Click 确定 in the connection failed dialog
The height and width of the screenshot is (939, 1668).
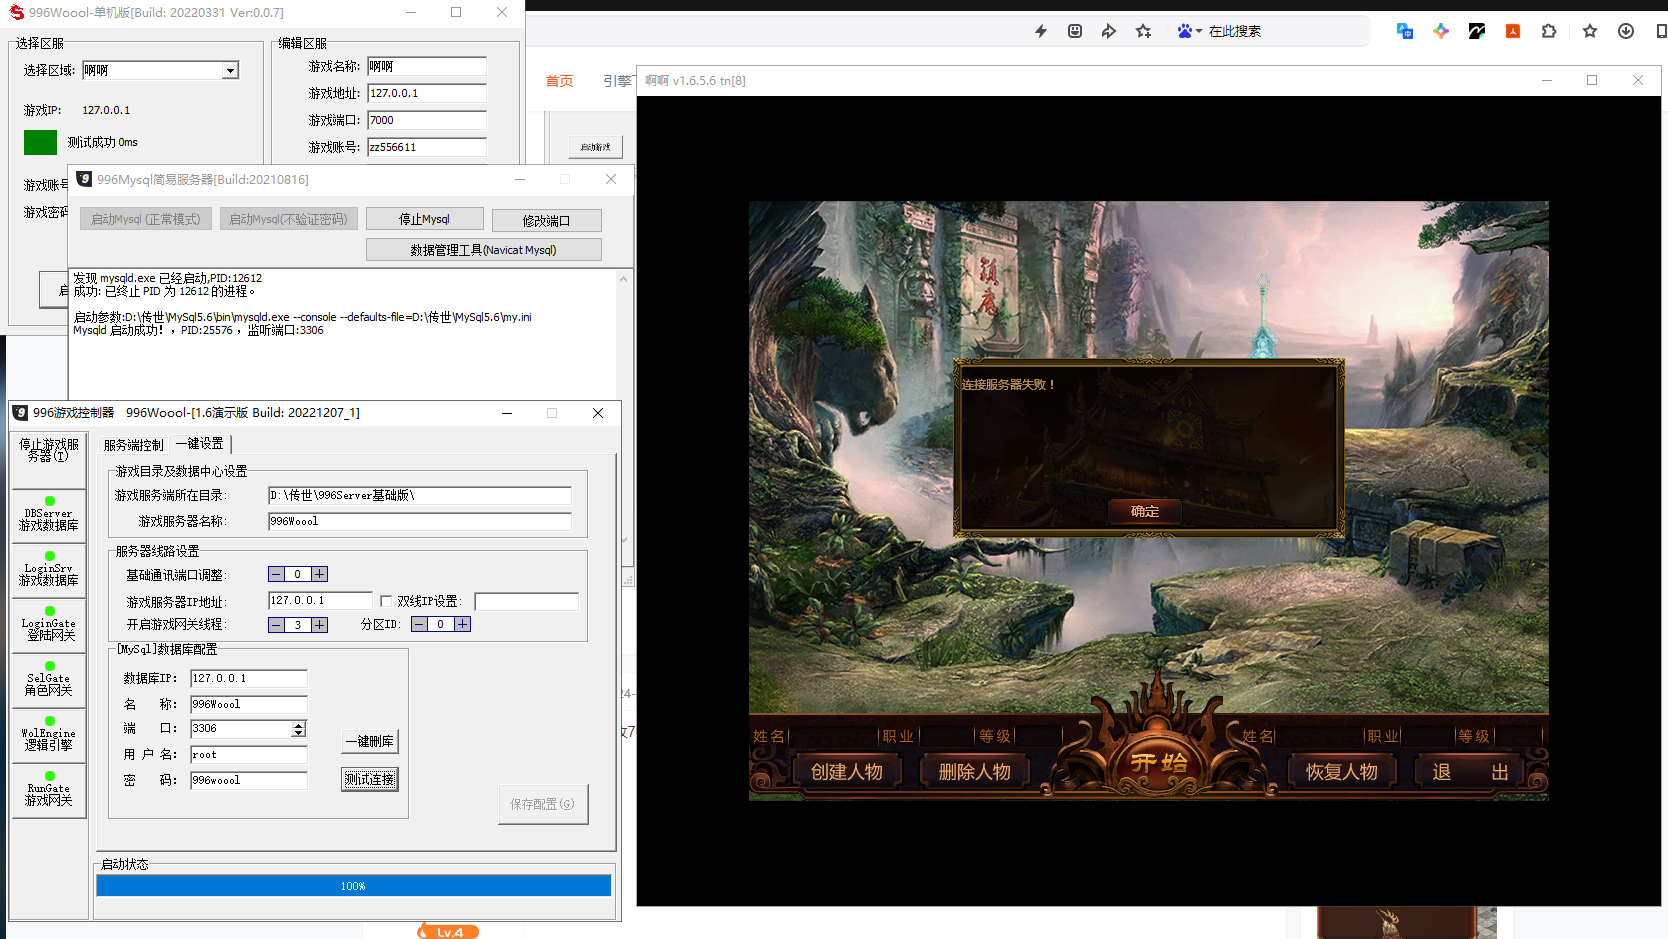[1145, 511]
